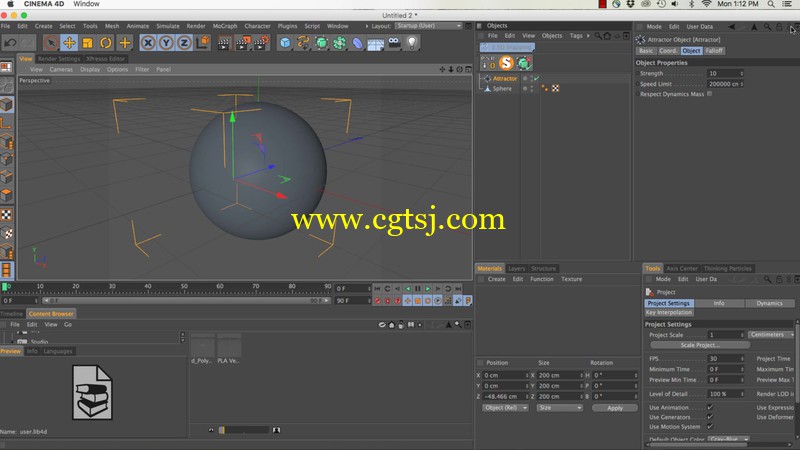
Task: Open the deformer objects palette
Action: pos(358,43)
